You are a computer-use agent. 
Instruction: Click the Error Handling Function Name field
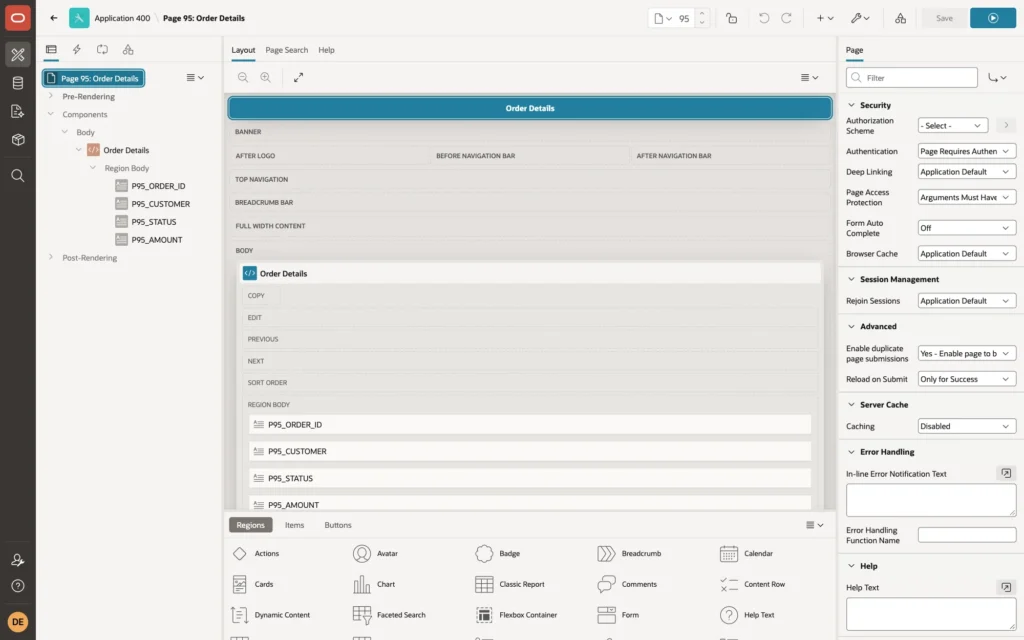coord(967,535)
